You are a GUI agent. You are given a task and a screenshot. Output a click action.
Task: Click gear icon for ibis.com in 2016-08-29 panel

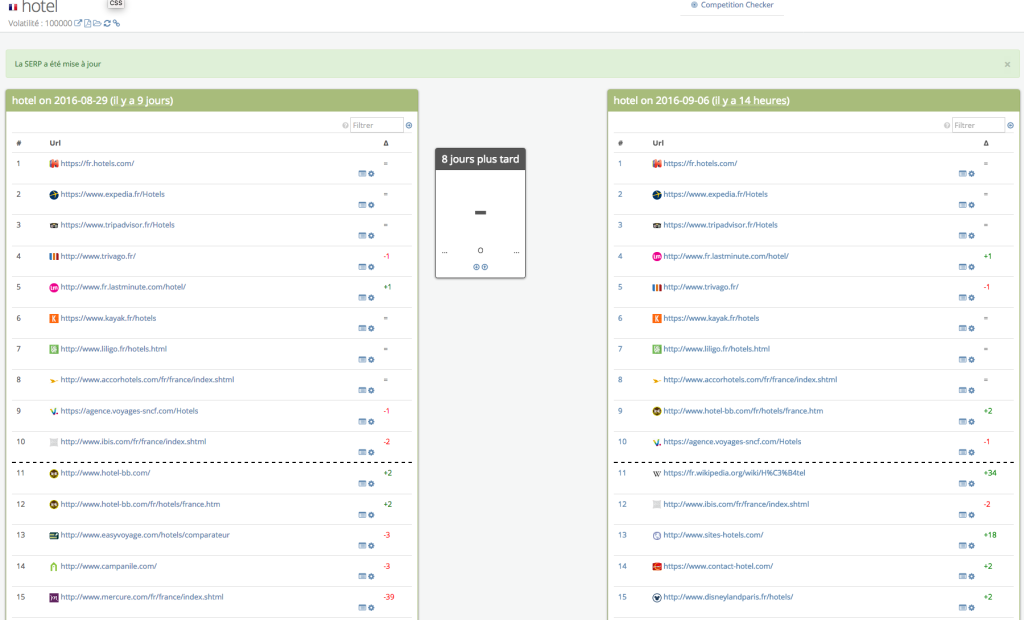point(371,453)
